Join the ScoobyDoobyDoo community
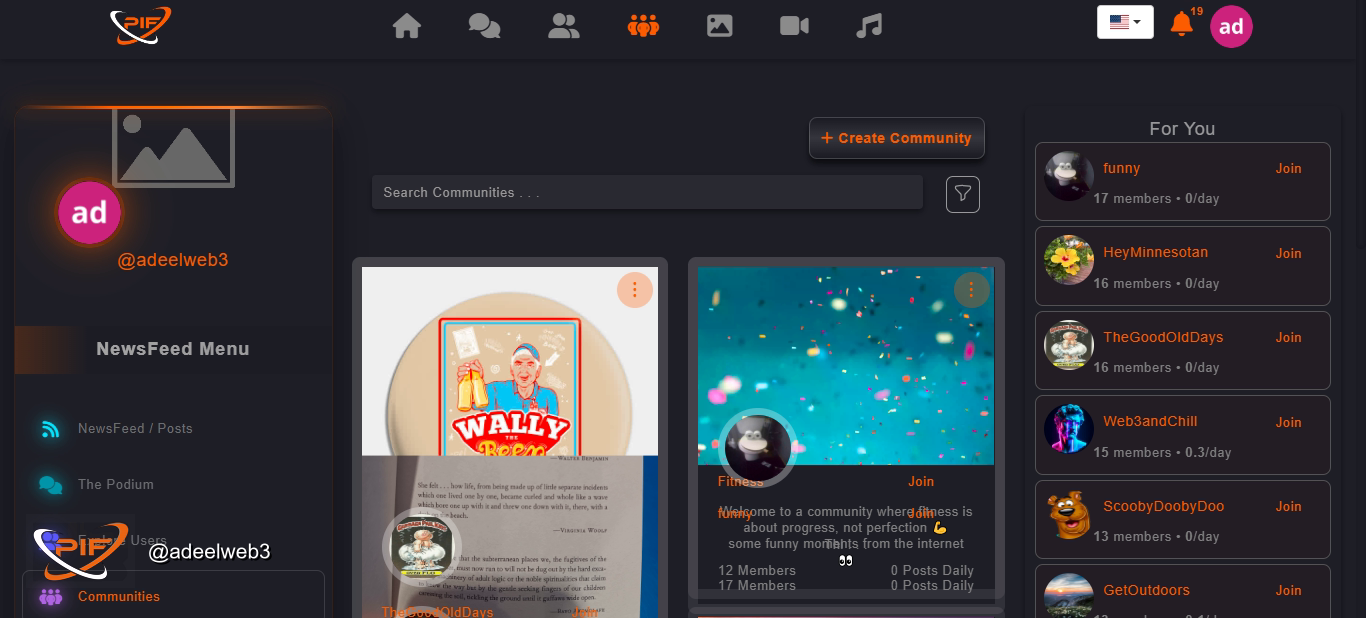Image resolution: width=1366 pixels, height=618 pixels. [x=1288, y=506]
